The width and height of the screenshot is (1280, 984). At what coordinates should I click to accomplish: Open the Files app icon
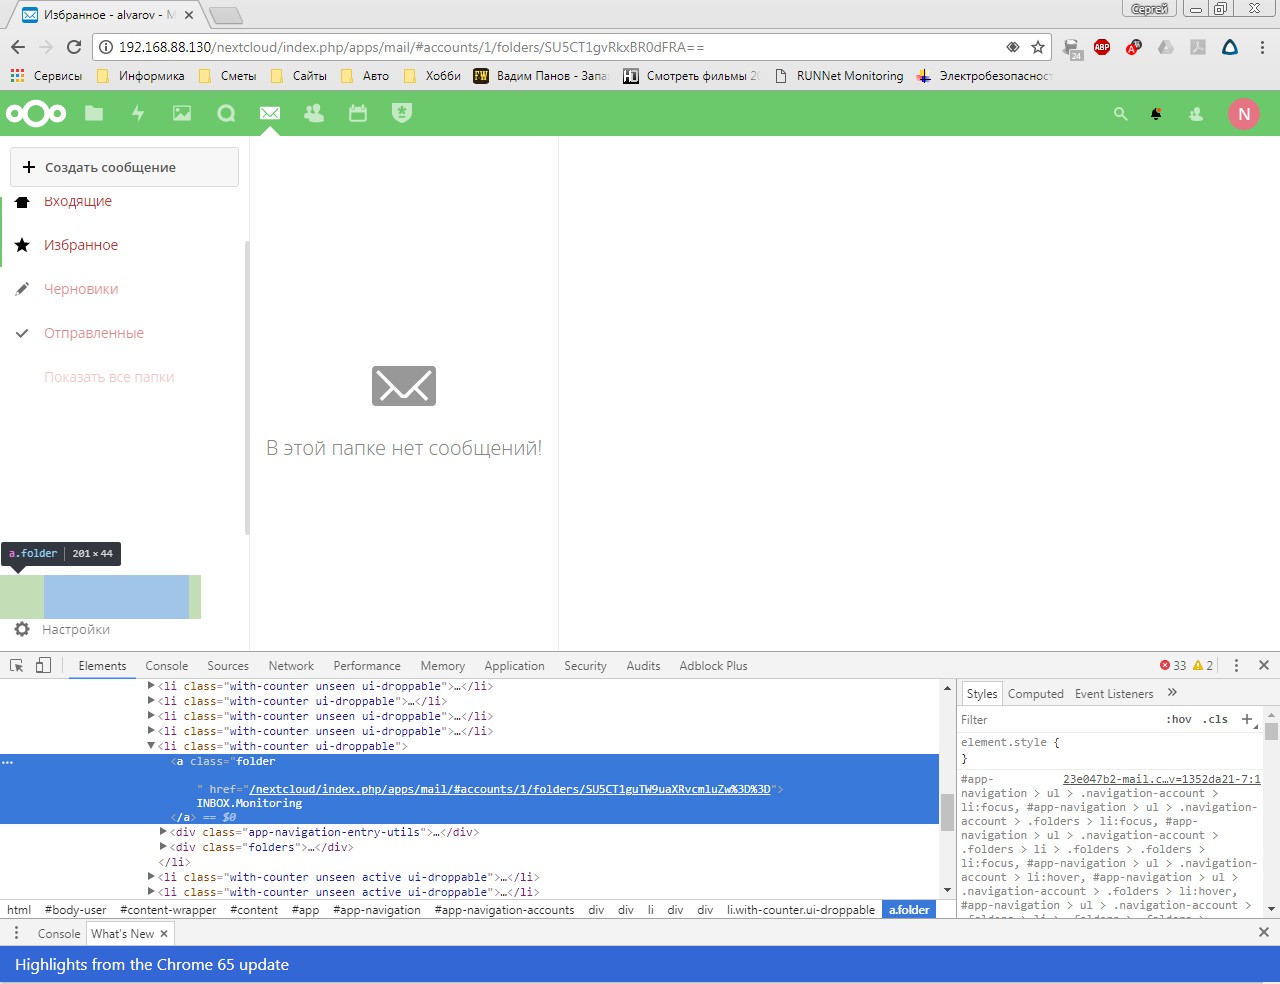[x=94, y=113]
